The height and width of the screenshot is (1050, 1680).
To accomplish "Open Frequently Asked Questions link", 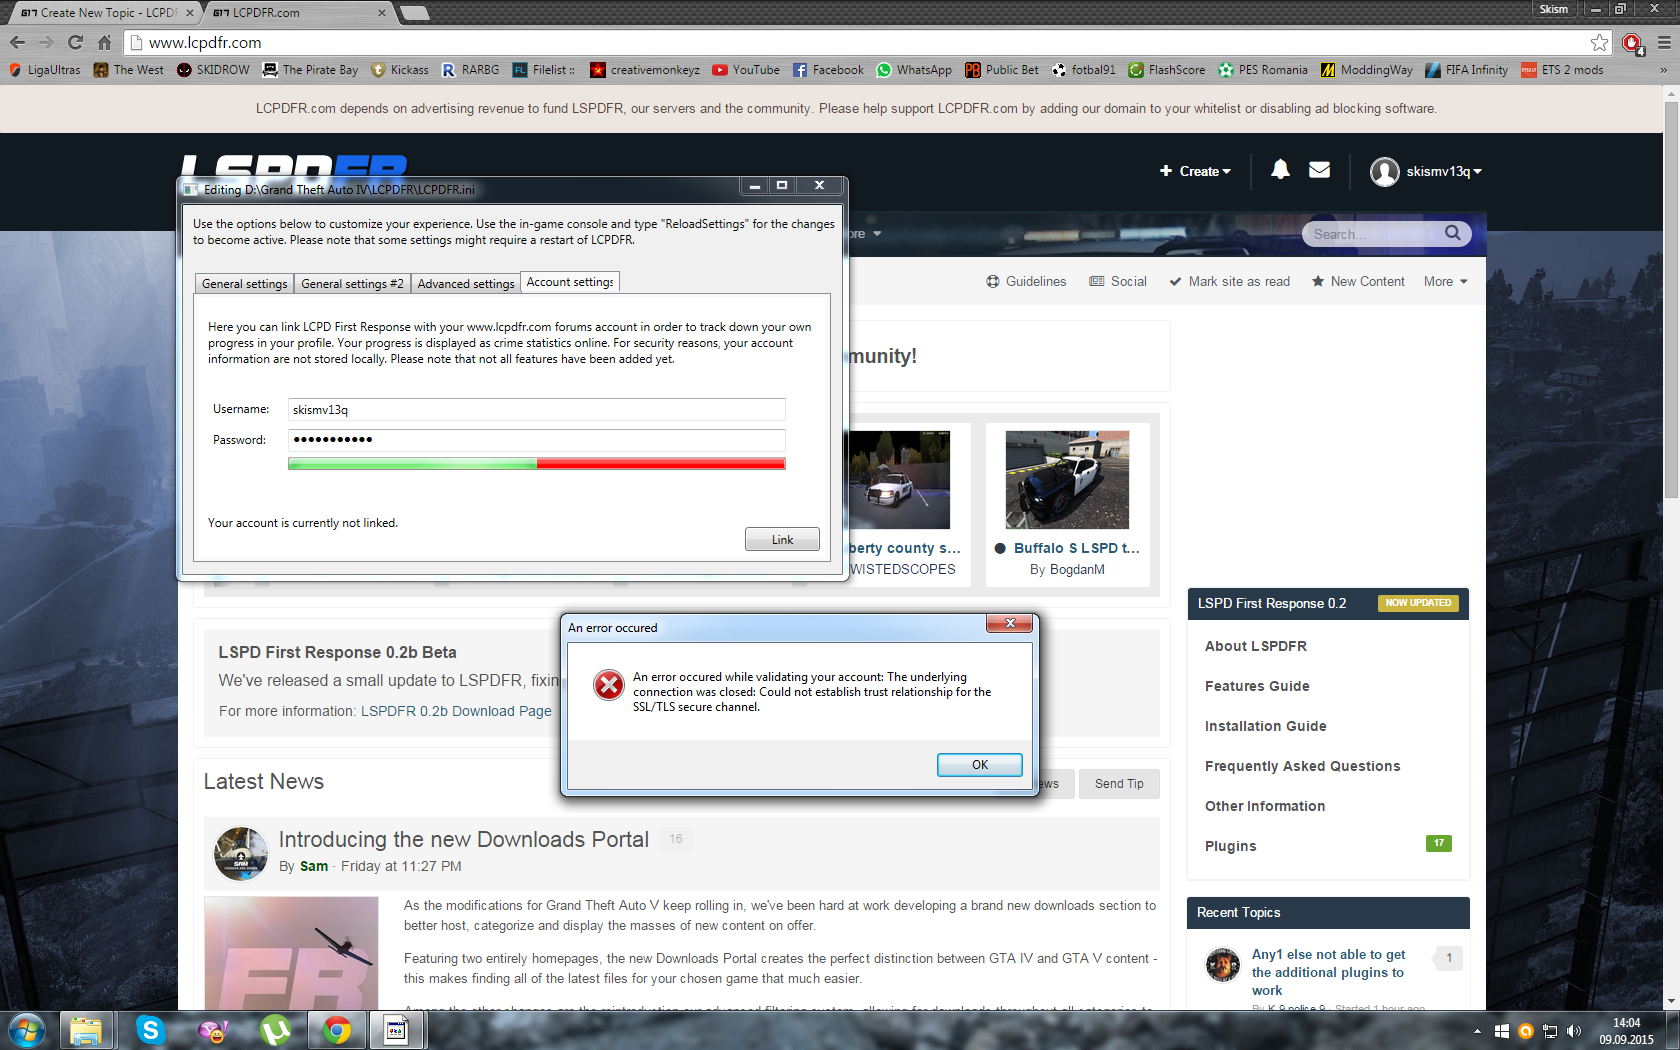I will [x=1303, y=766].
